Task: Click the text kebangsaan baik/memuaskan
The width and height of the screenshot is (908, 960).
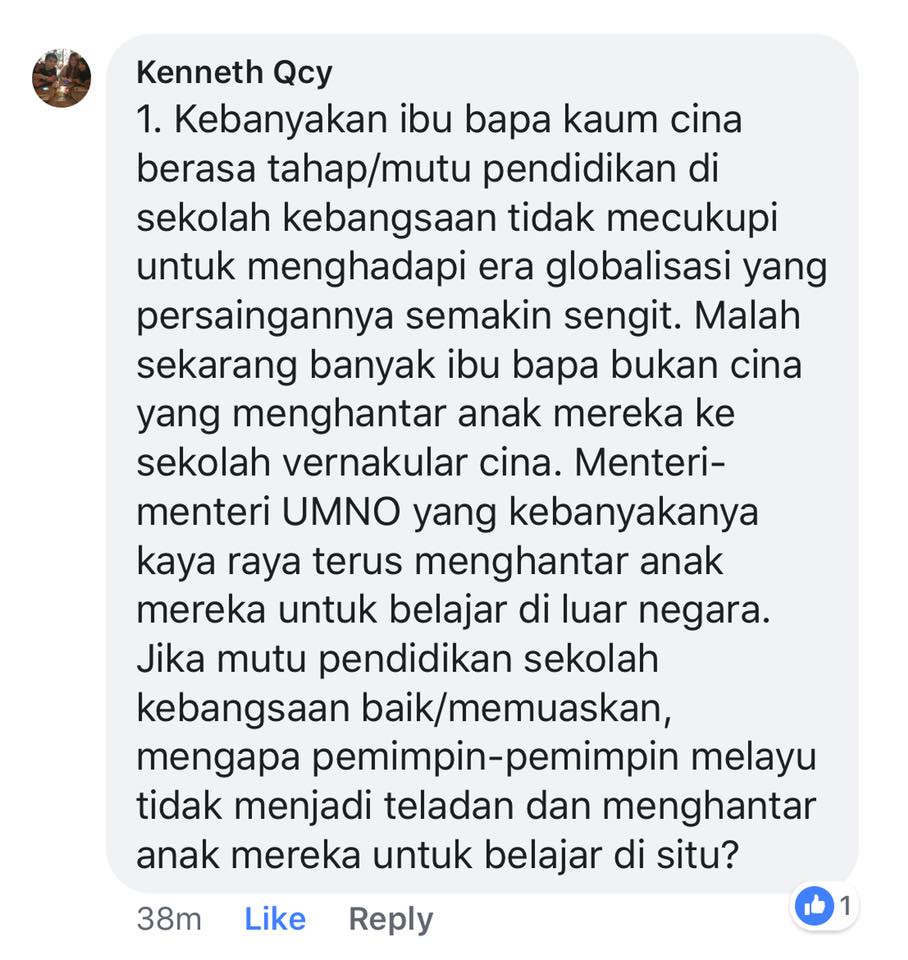Action: click(x=403, y=709)
